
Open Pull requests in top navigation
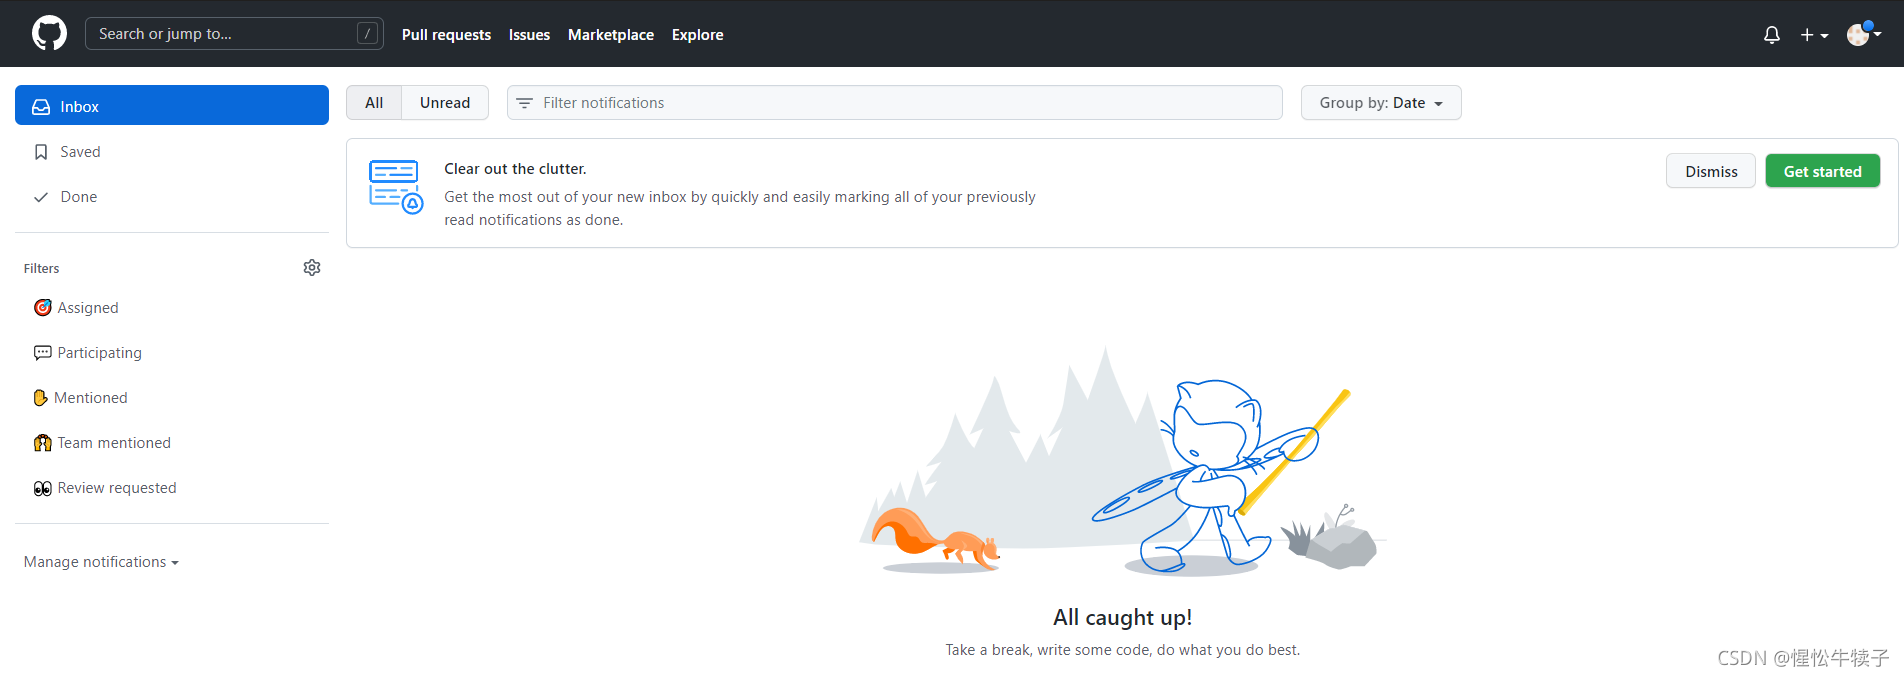[446, 35]
